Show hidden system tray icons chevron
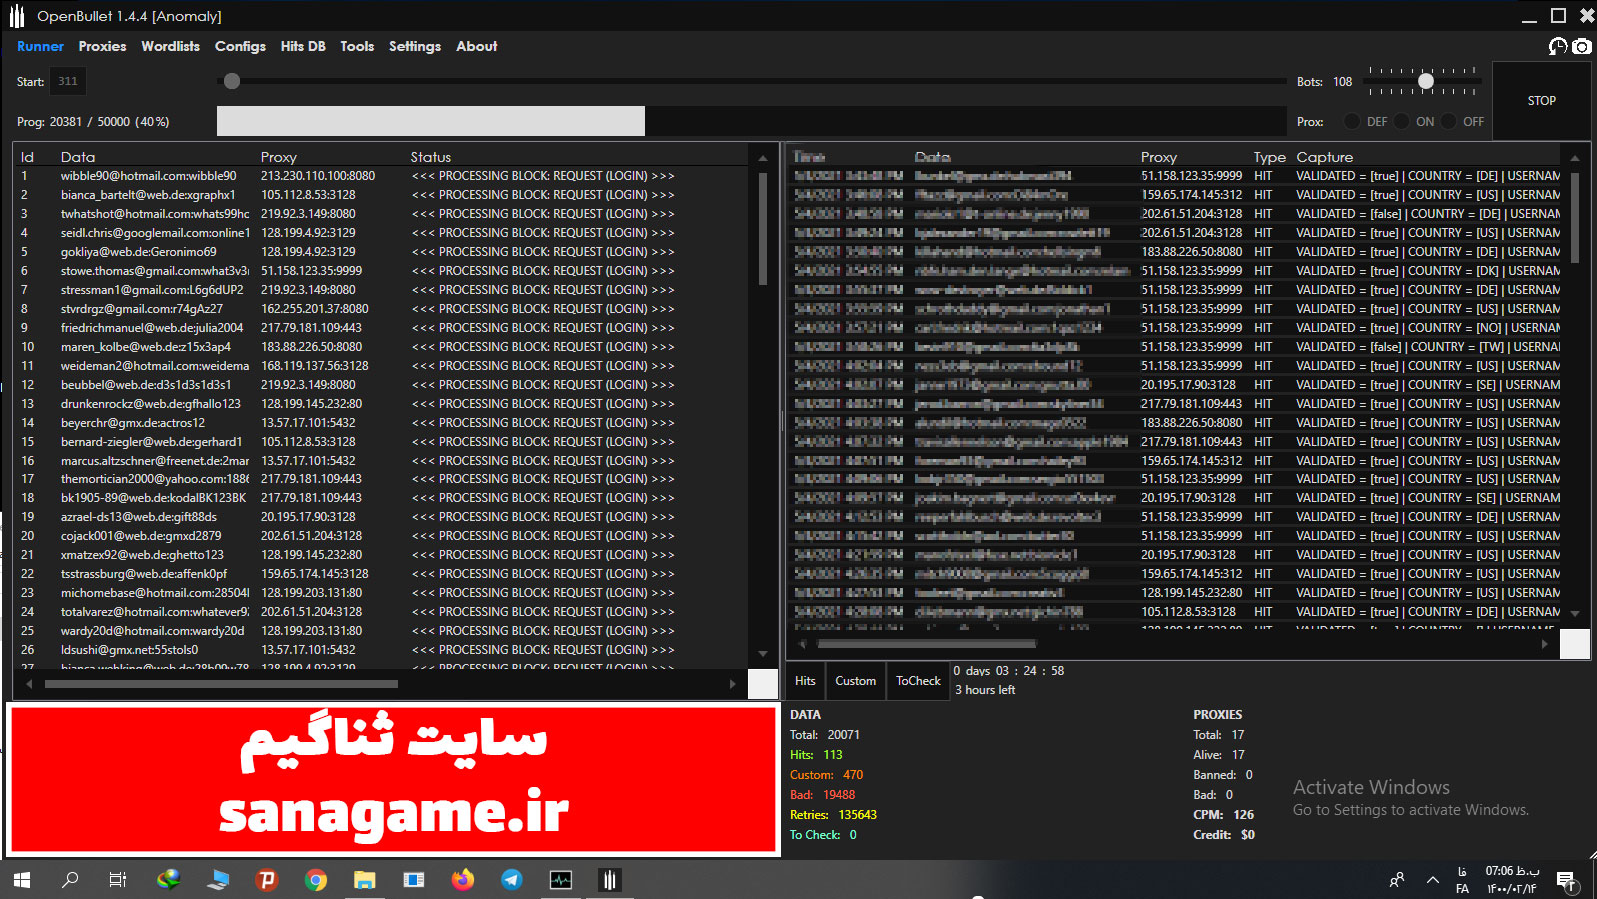Screen dimensions: 1597x899 pos(1433,880)
